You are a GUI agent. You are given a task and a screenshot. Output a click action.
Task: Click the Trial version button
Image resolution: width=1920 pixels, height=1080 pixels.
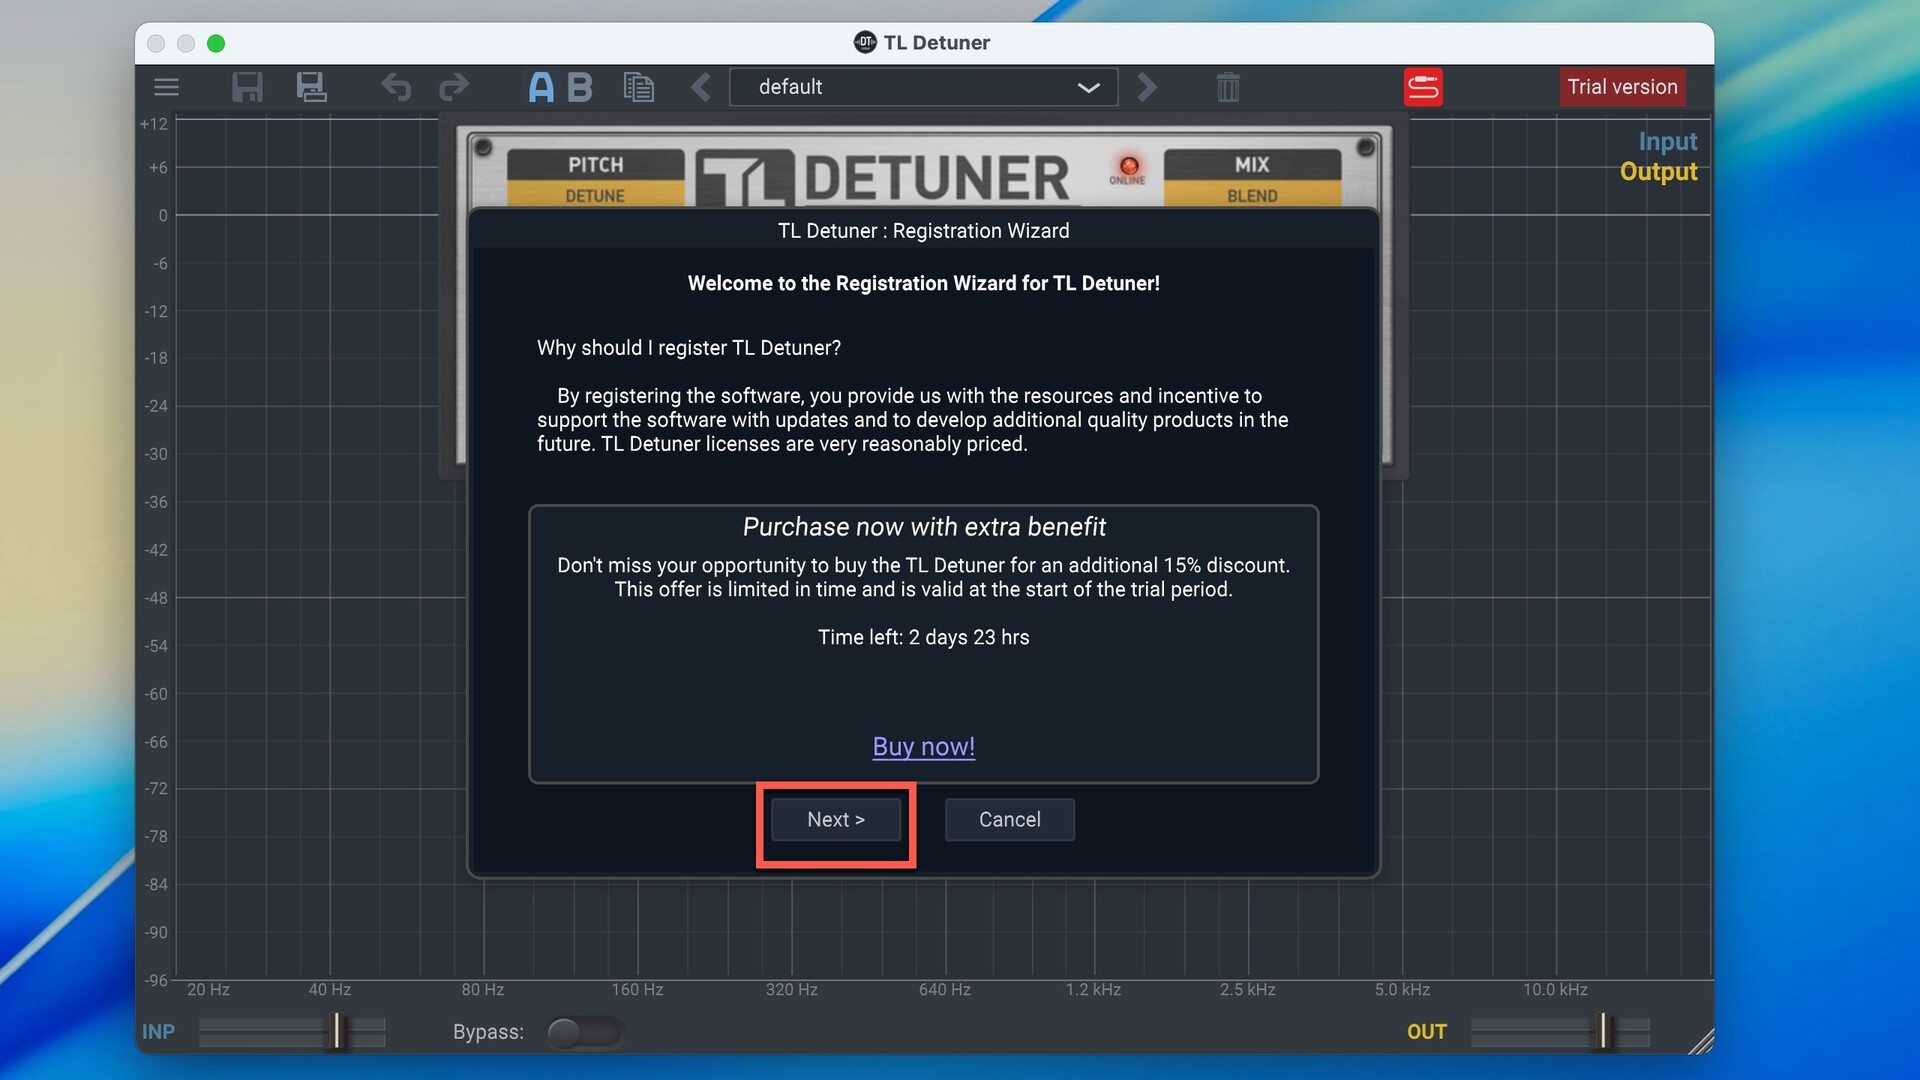[x=1622, y=87]
